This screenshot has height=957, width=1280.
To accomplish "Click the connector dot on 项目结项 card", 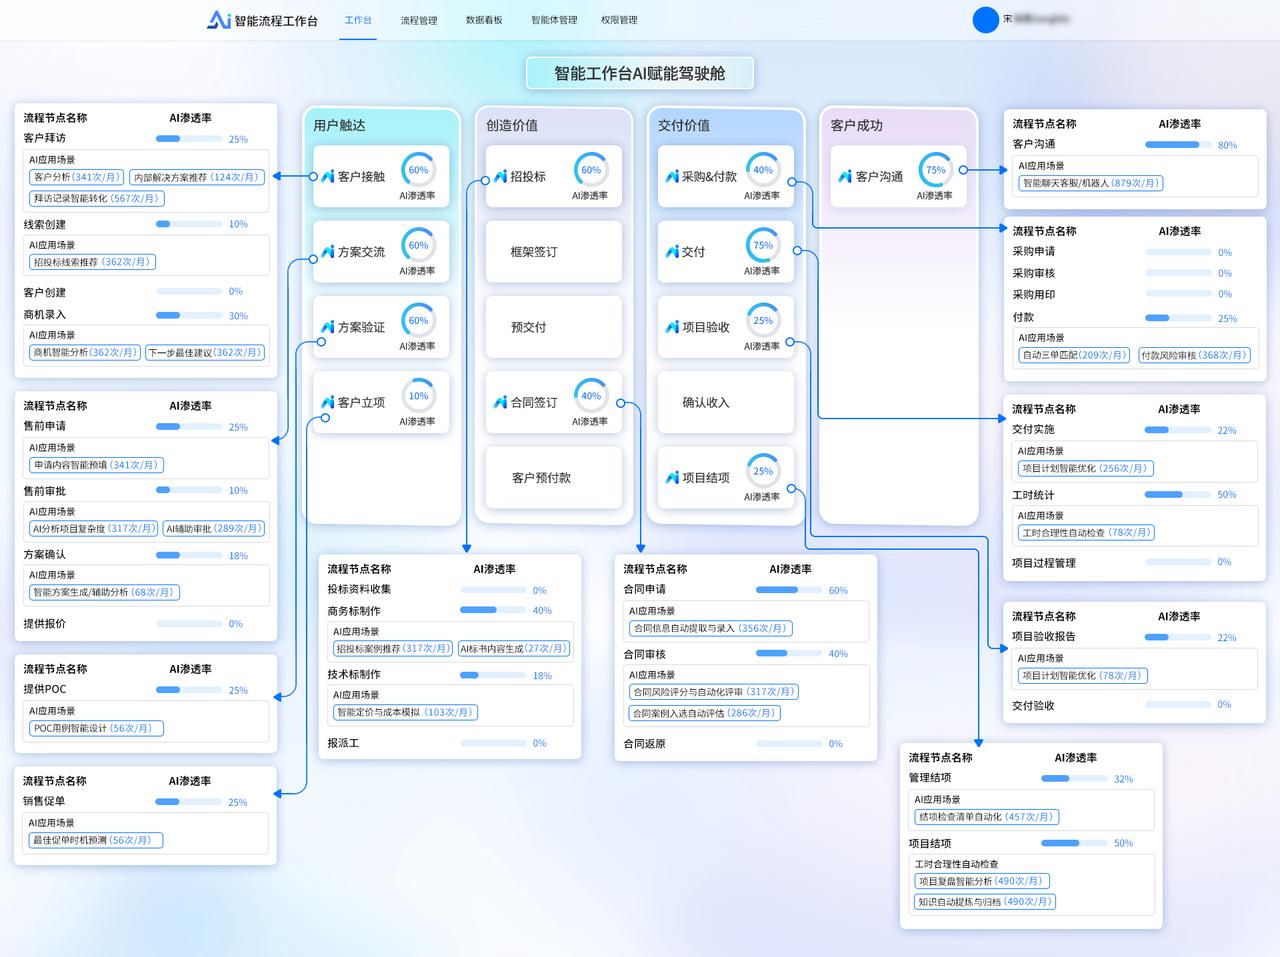I will 791,489.
